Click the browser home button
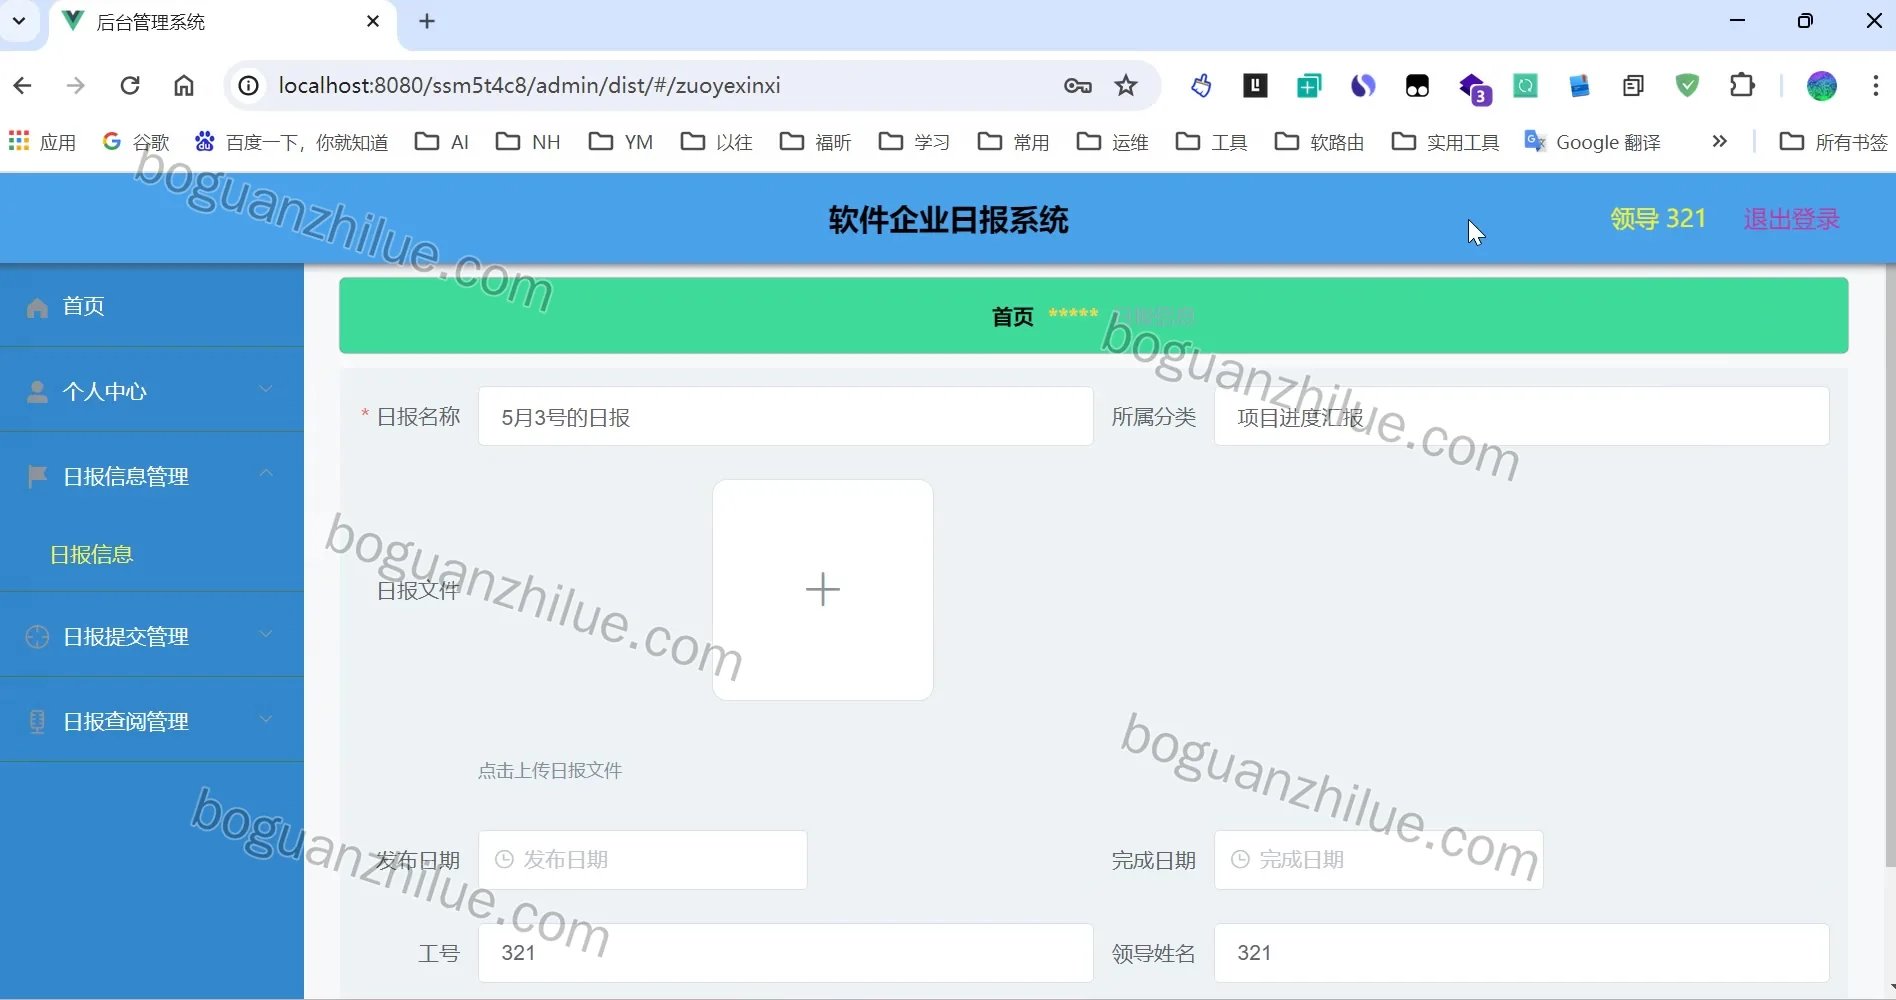Viewport: 1896px width, 1000px height. pos(184,86)
